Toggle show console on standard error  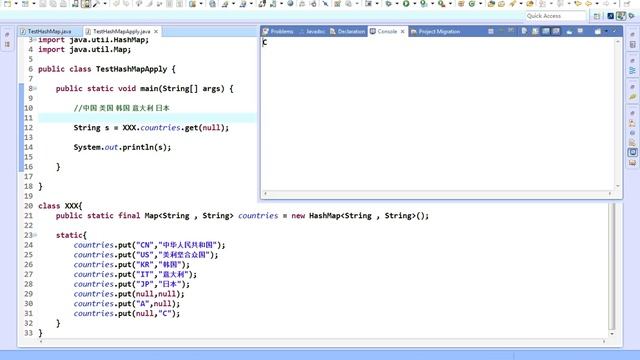point(556,31)
